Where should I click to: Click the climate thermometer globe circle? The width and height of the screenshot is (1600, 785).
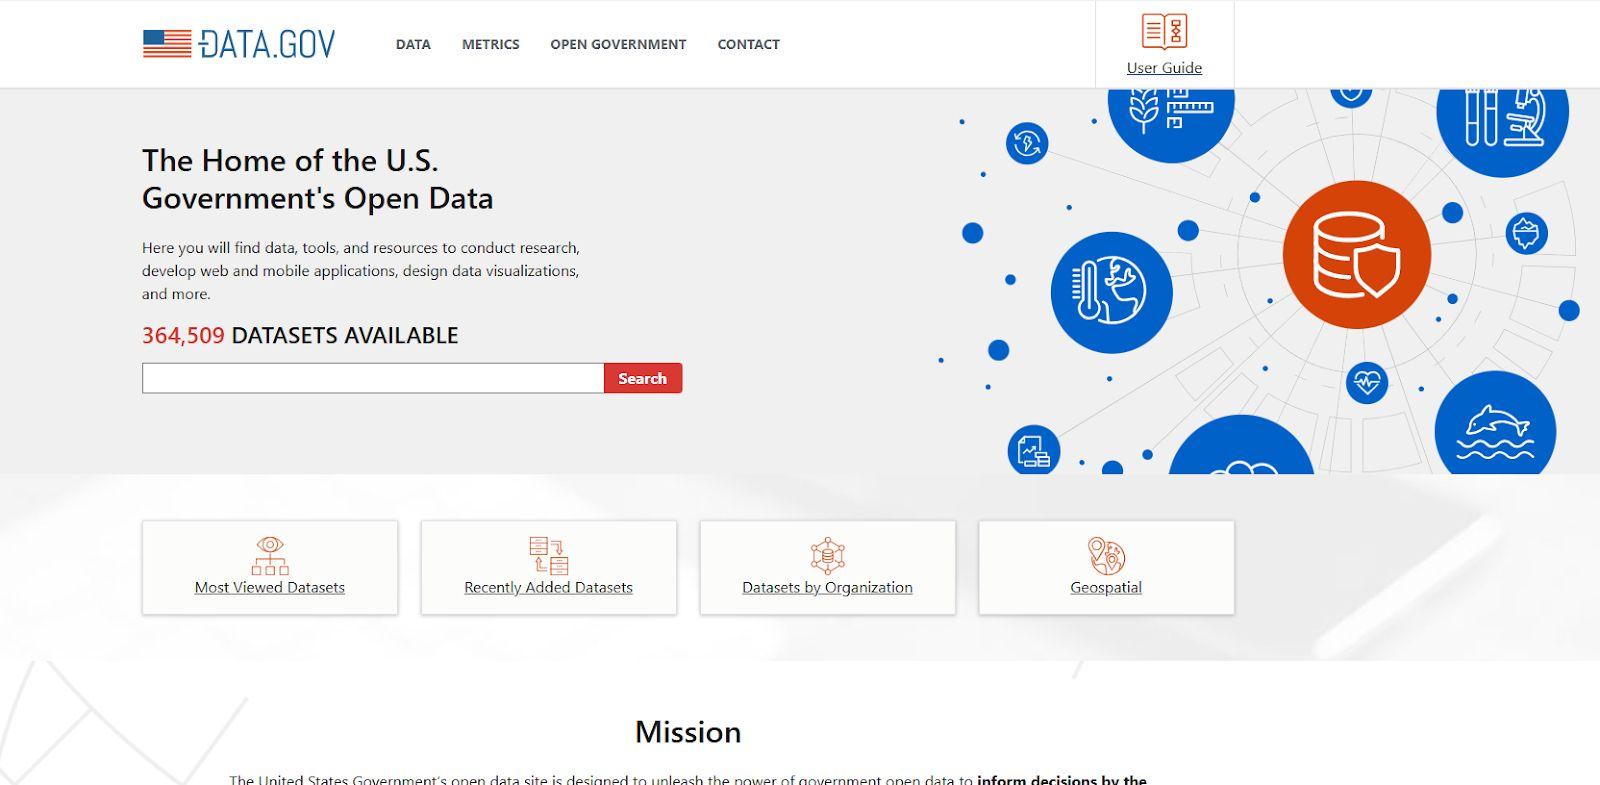(x=1111, y=292)
